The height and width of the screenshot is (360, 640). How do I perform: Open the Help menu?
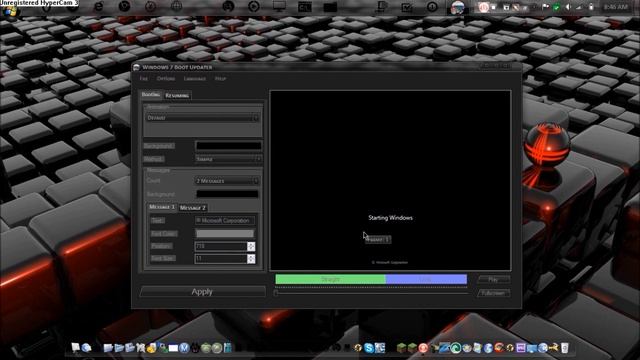[x=220, y=78]
